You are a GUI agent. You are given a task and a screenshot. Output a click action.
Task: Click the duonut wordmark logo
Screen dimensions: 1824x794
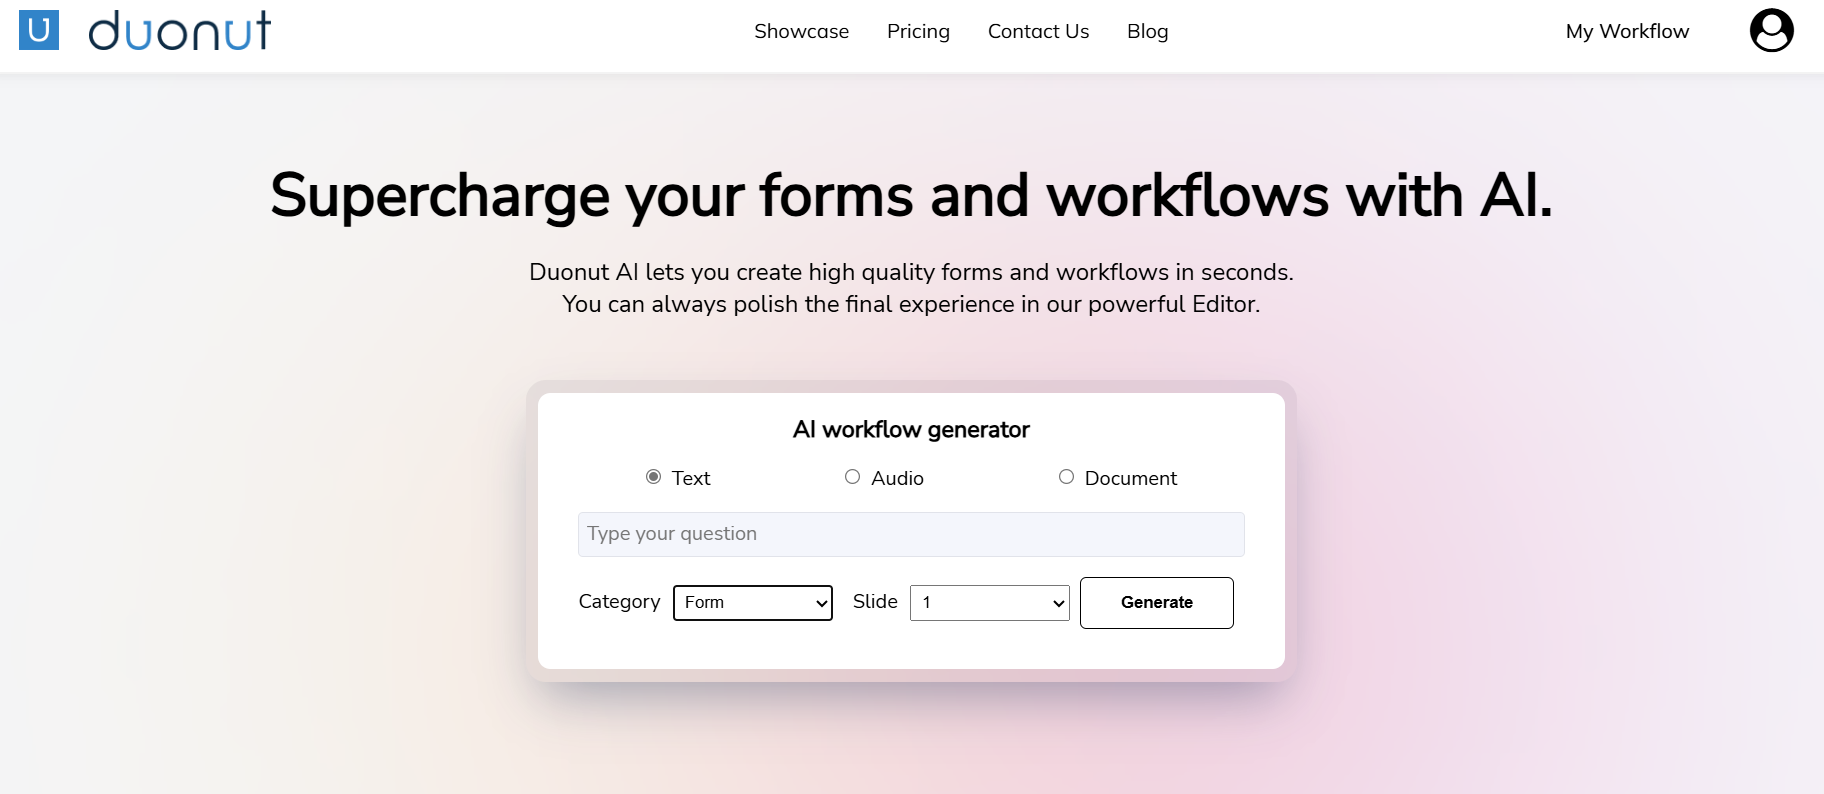pos(180,31)
